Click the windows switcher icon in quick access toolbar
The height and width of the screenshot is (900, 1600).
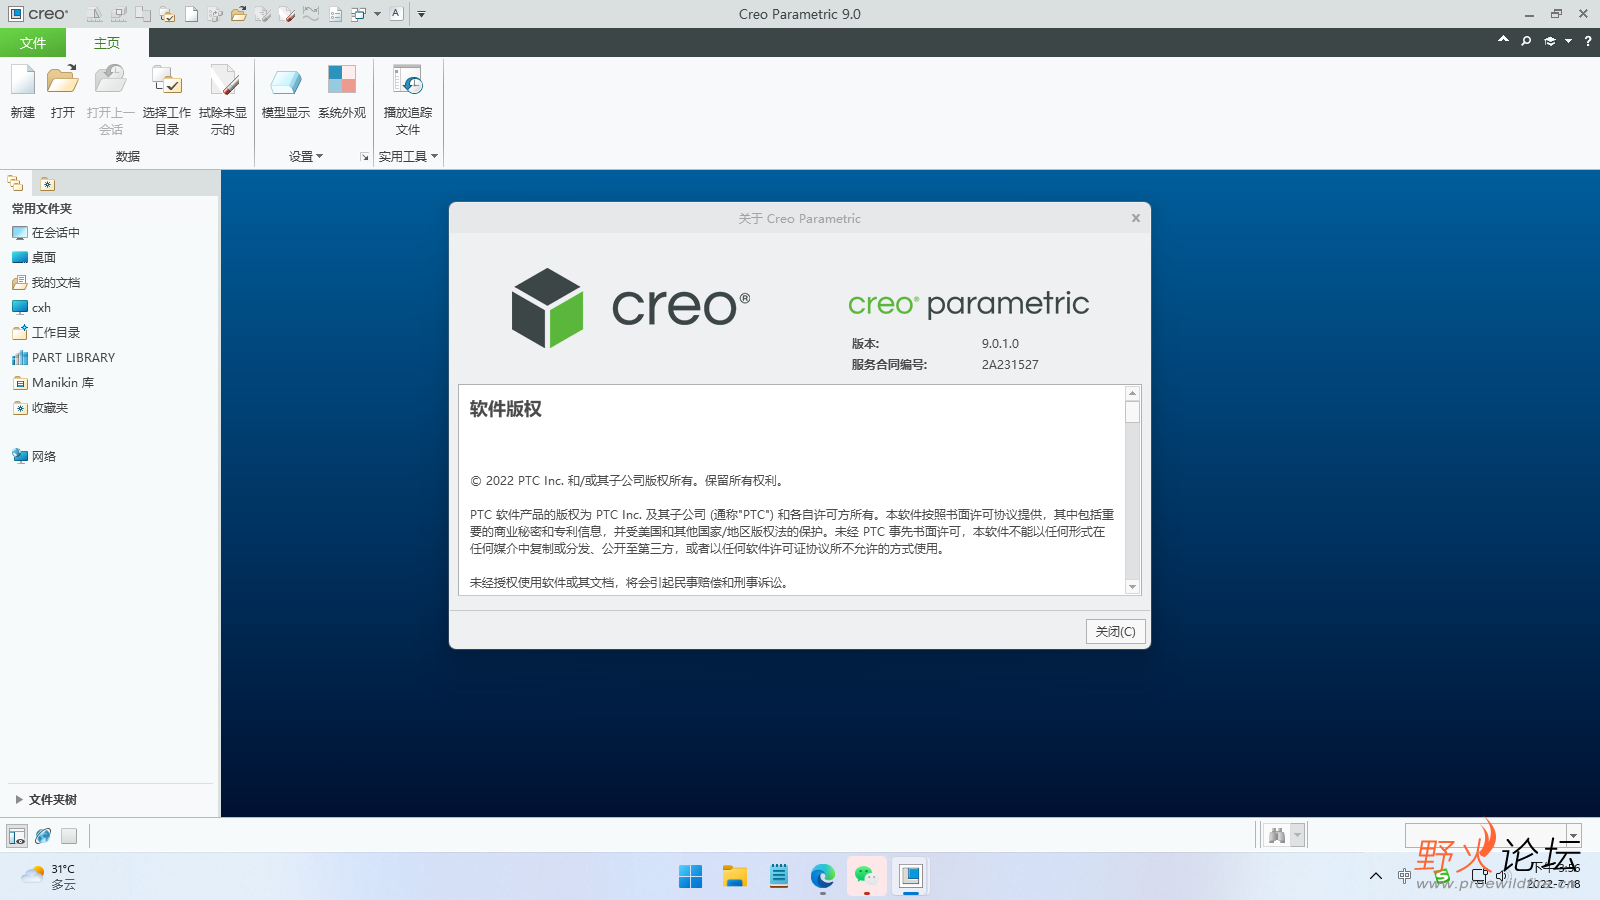358,14
